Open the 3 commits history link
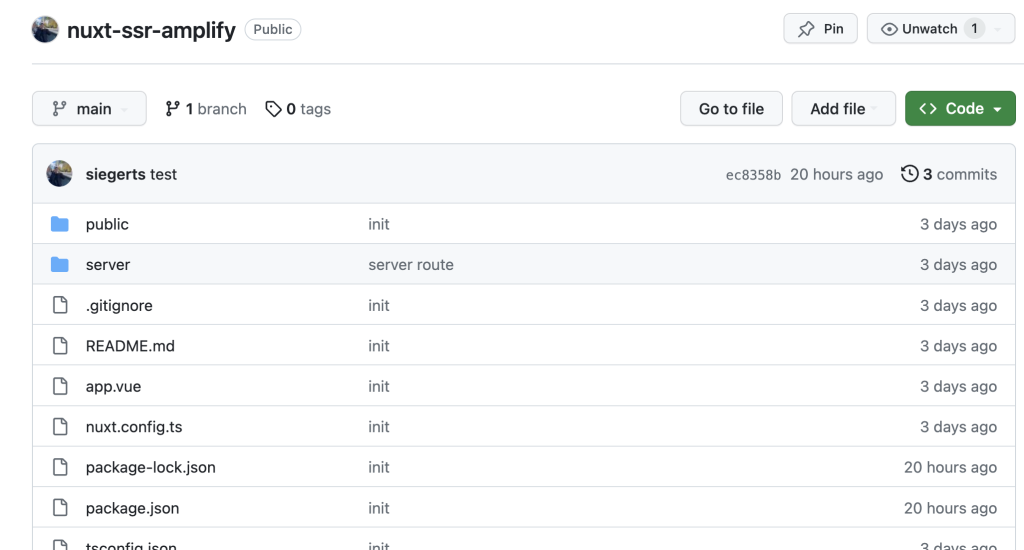 [x=949, y=174]
